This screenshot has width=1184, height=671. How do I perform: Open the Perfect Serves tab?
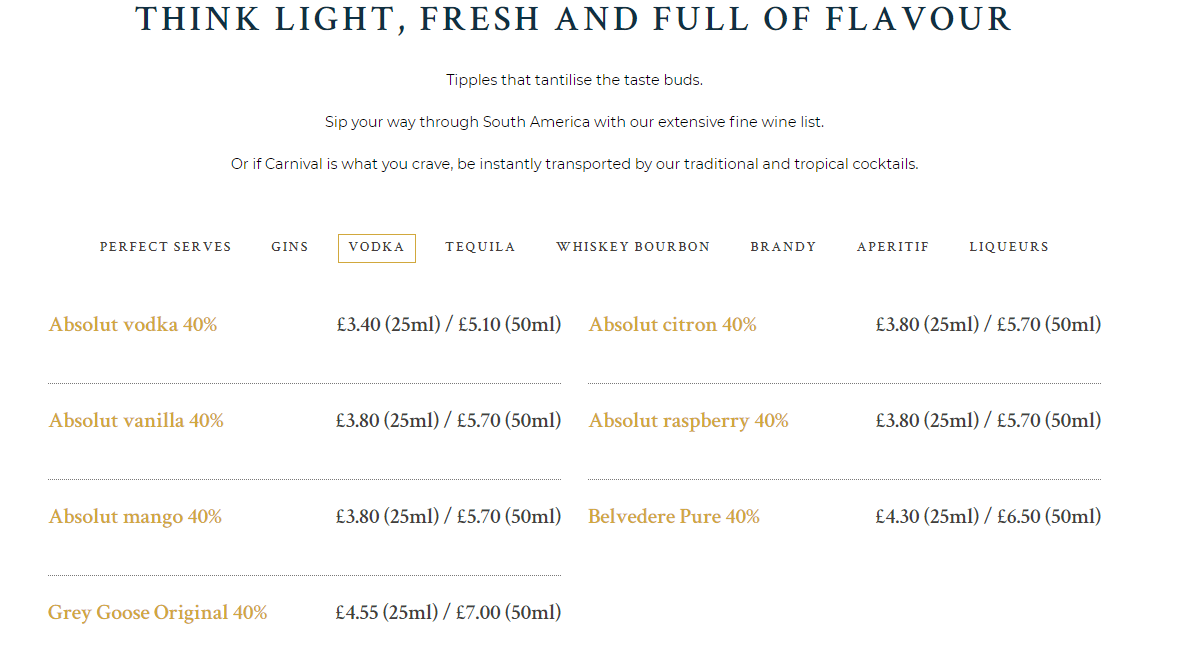[165, 248]
